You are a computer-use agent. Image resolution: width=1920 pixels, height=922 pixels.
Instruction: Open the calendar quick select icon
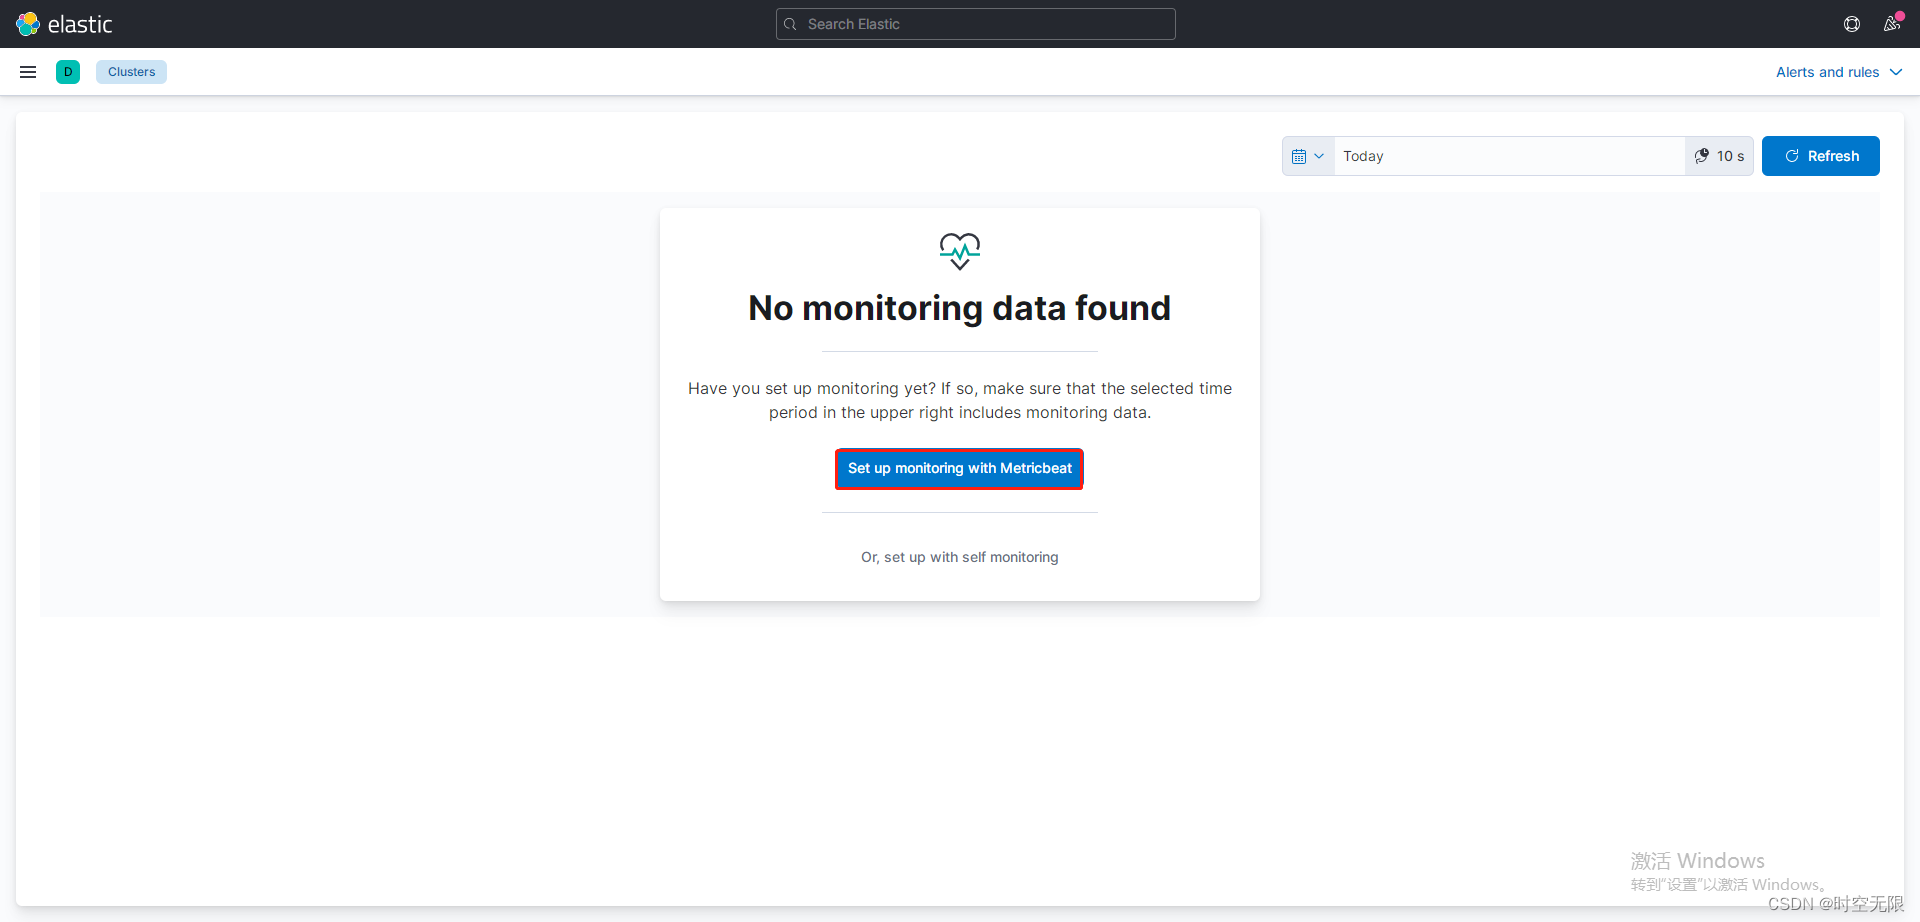(1301, 155)
